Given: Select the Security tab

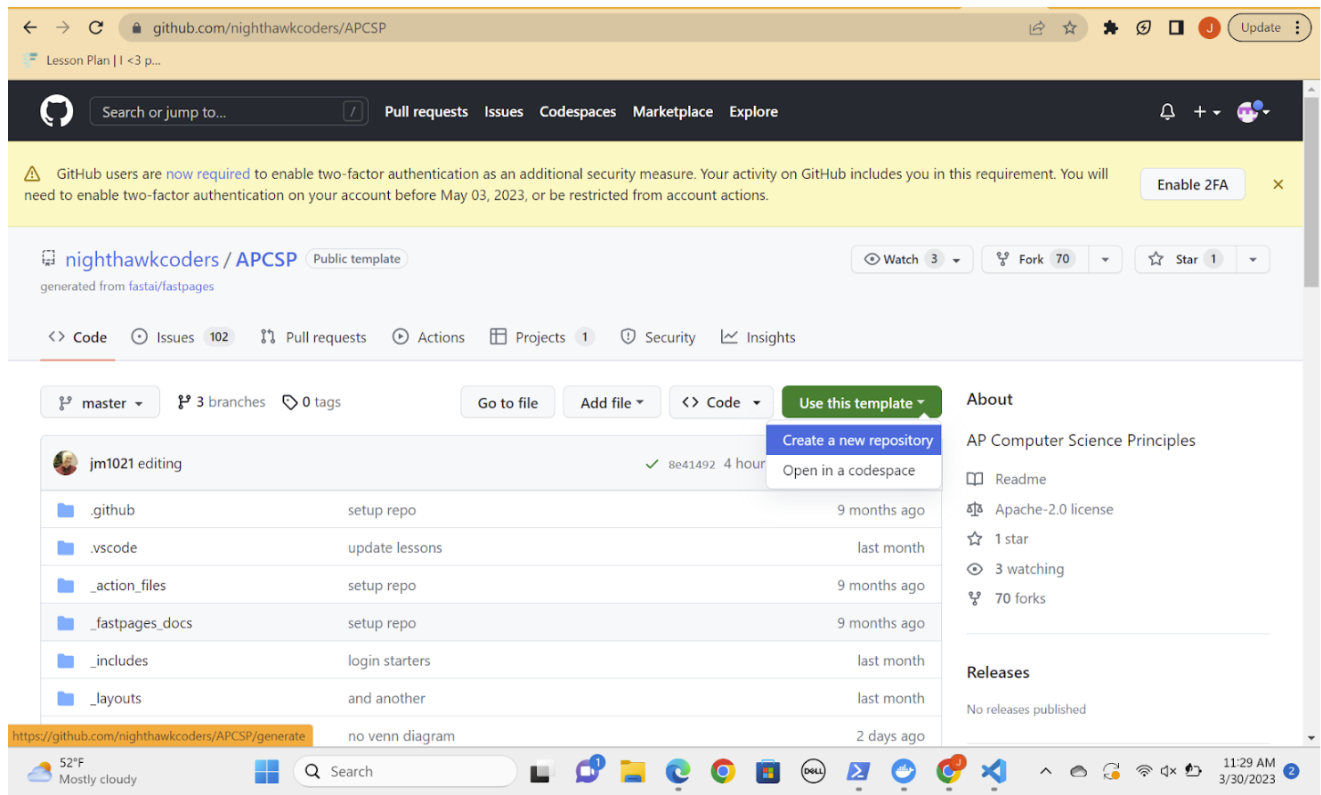Looking at the screenshot, I should pyautogui.click(x=658, y=337).
